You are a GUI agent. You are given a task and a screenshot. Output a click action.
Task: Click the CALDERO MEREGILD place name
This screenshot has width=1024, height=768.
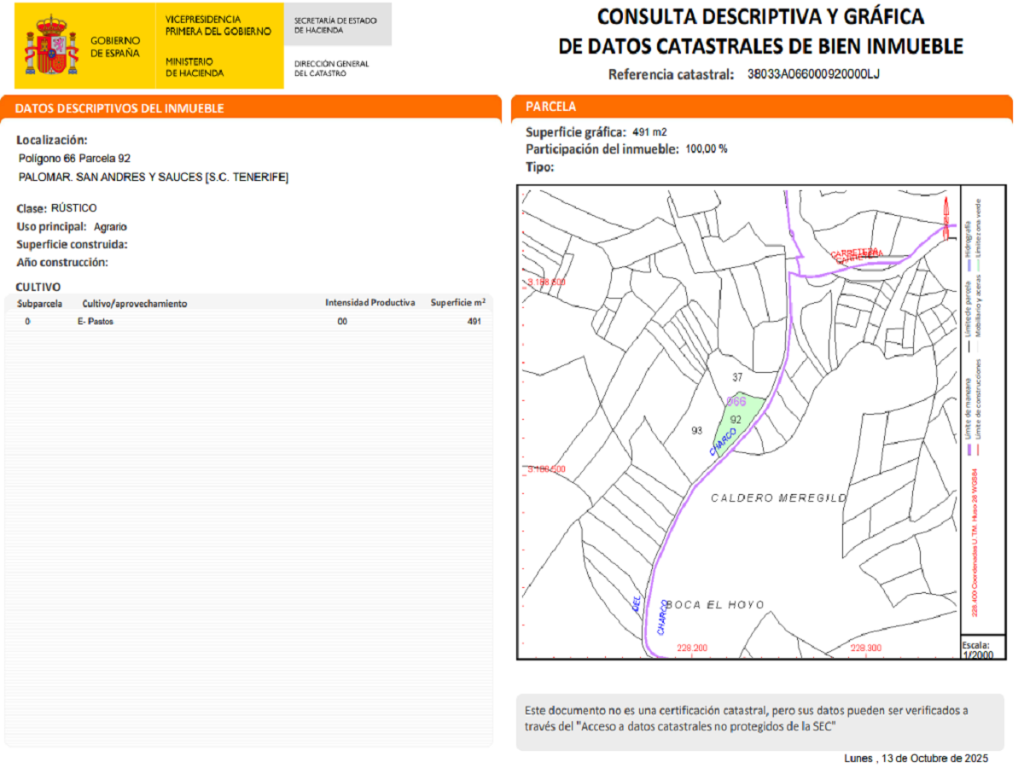pyautogui.click(x=778, y=497)
